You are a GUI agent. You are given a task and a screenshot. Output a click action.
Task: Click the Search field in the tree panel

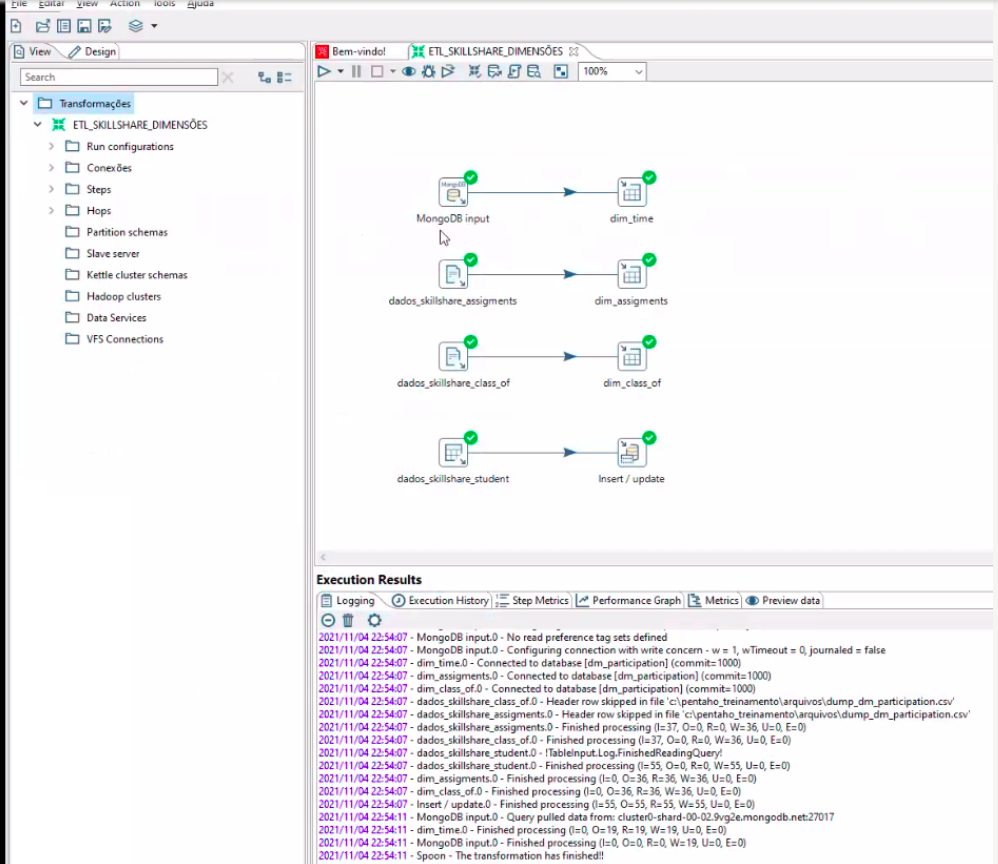coord(119,77)
